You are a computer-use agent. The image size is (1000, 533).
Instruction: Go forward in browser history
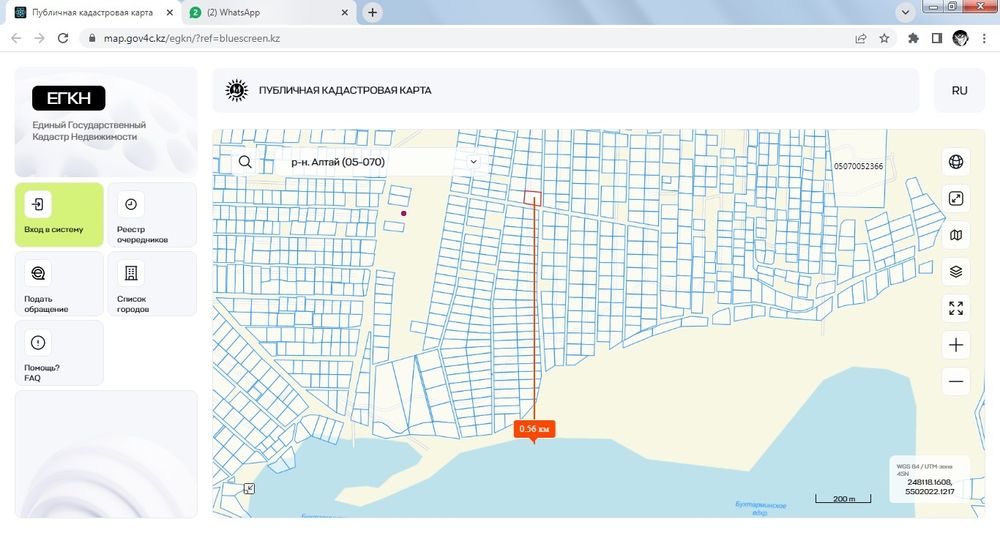(40, 38)
